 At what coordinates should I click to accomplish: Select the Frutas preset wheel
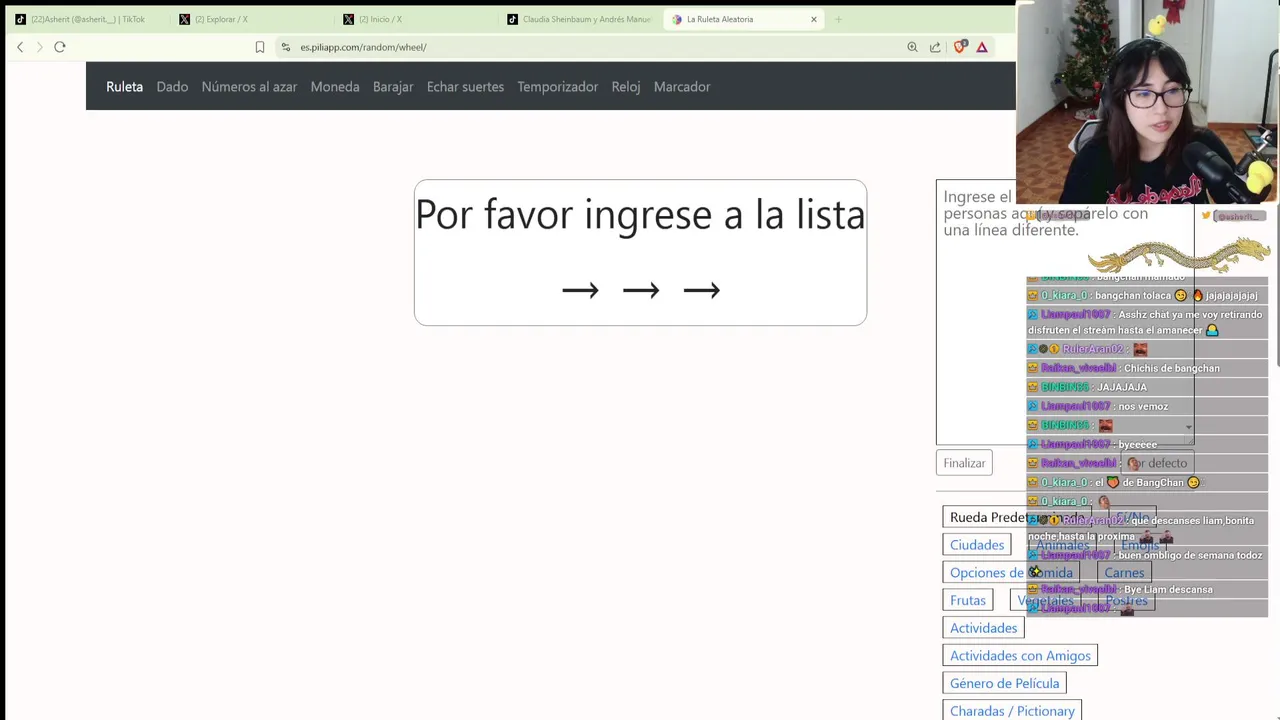(968, 600)
